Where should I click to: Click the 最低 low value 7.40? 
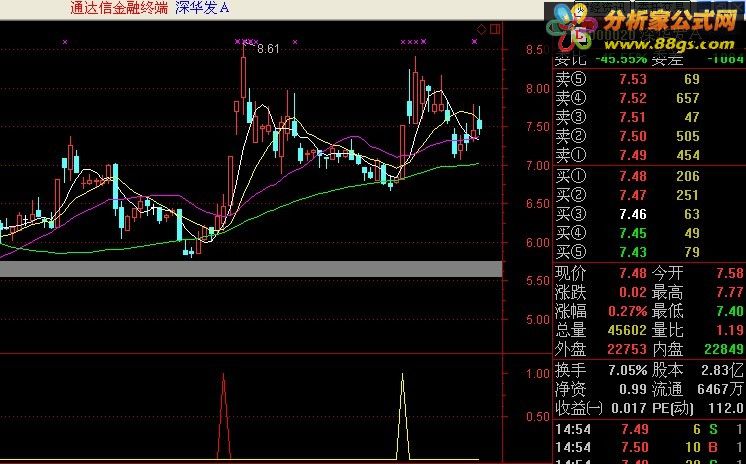click(730, 311)
